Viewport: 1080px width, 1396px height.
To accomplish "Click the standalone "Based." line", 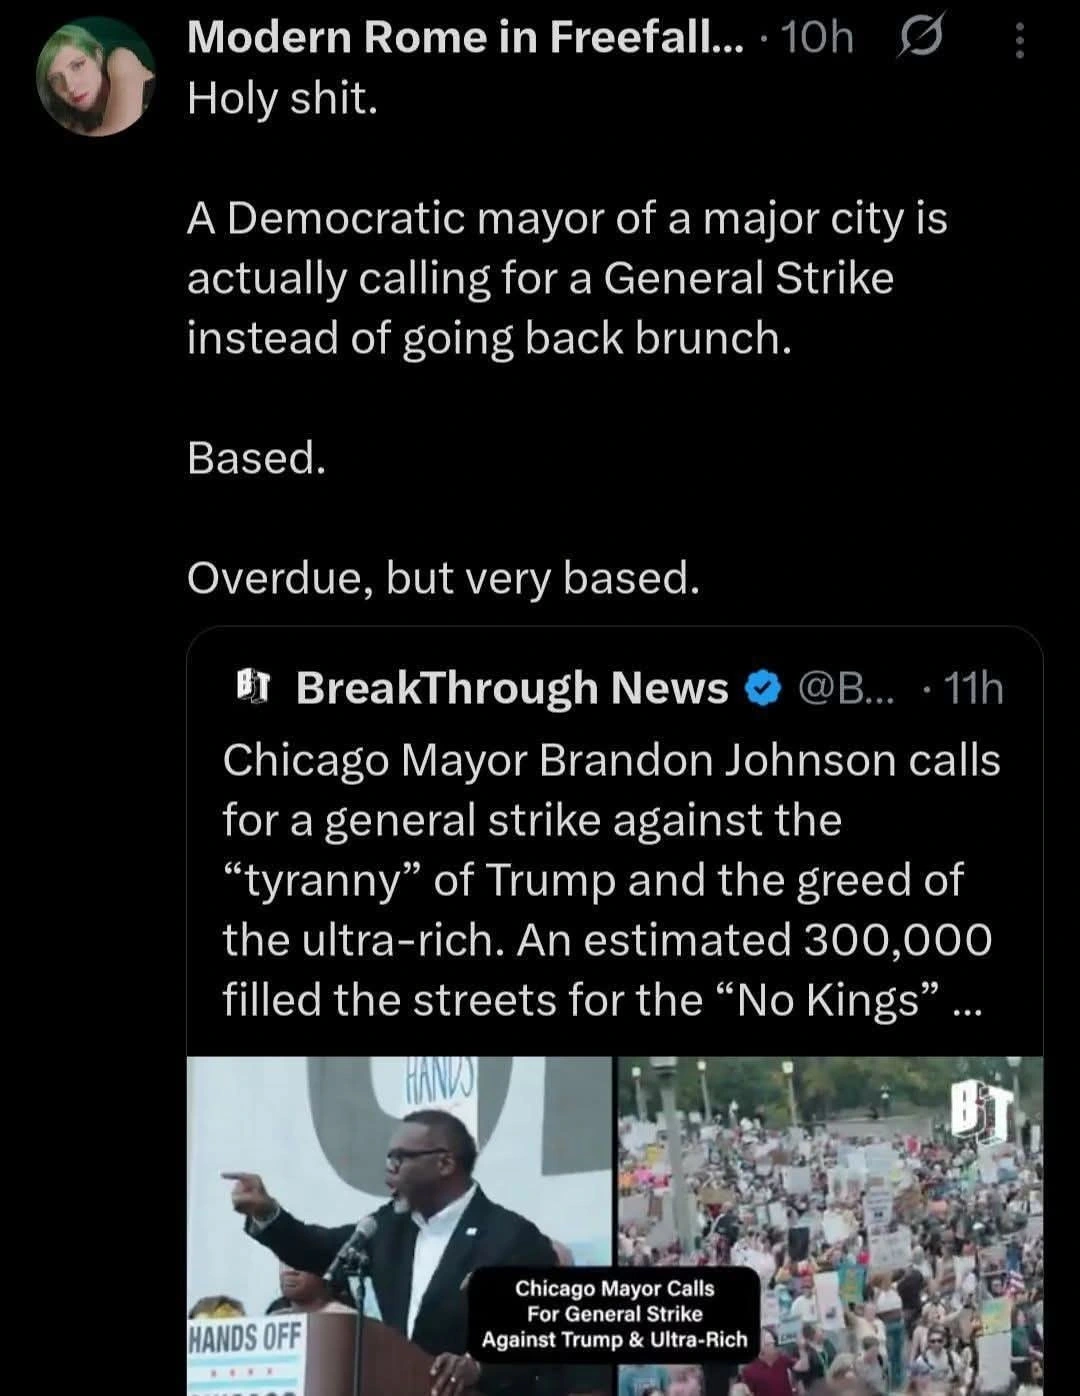I will click(x=257, y=457).
